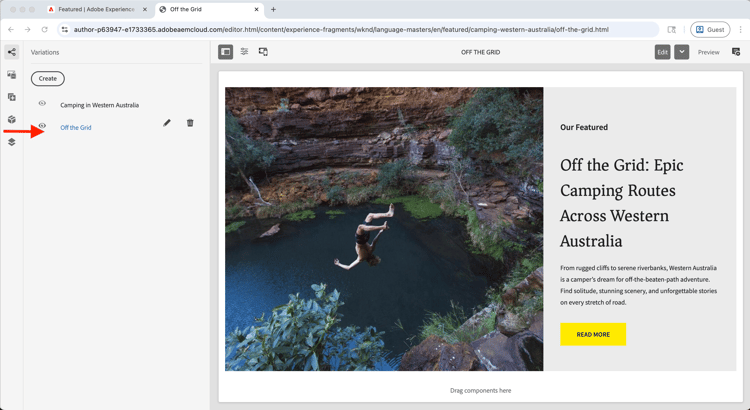Select the Off the Grid variation link
This screenshot has height=410, width=750.
[x=76, y=128]
